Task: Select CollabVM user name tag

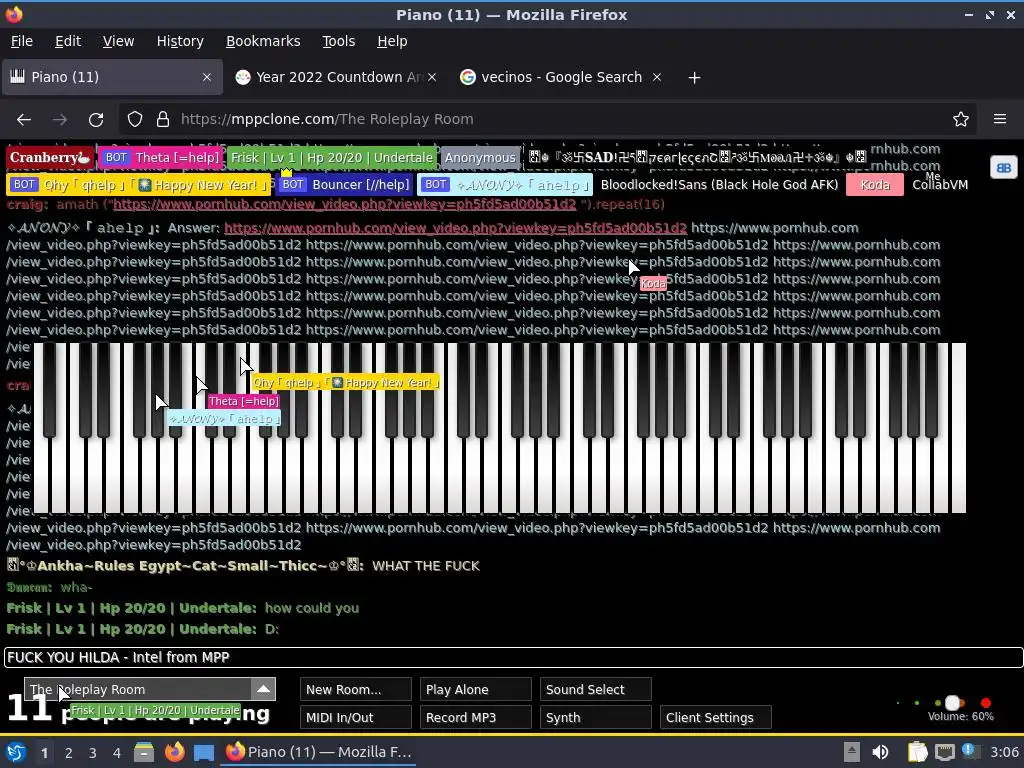Action: coord(940,185)
